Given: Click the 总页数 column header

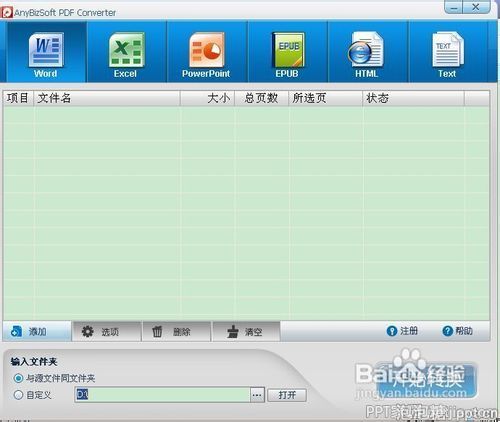Looking at the screenshot, I should [x=262, y=98].
